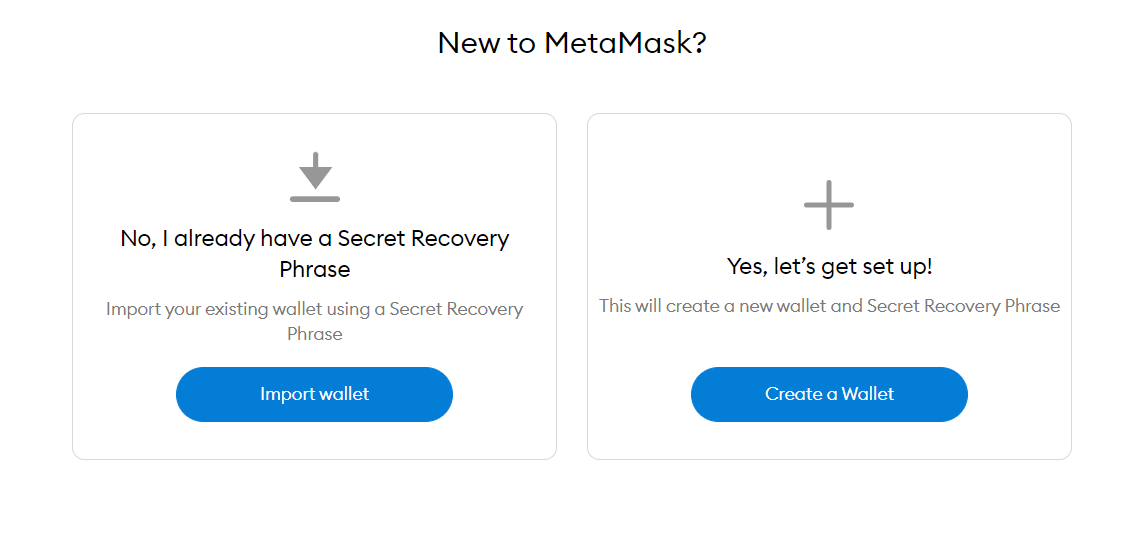Click the "New to MetaMask?" page title
The height and width of the screenshot is (546, 1141).
(x=572, y=44)
